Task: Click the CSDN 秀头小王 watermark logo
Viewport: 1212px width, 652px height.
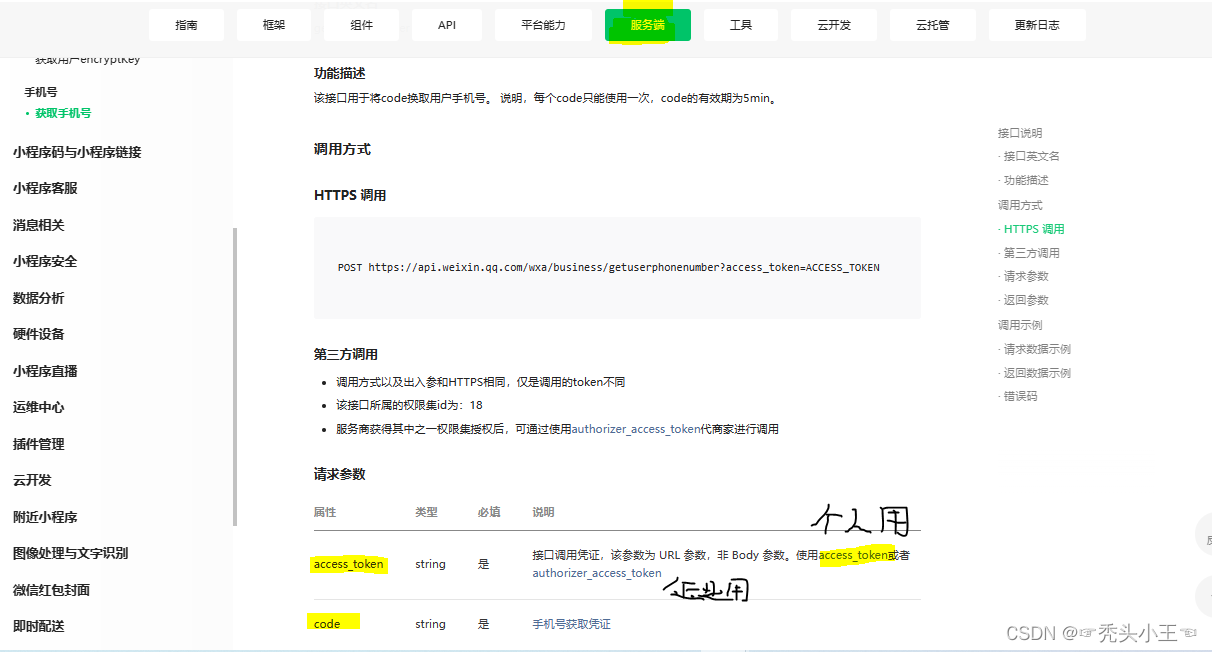Action: (1100, 633)
